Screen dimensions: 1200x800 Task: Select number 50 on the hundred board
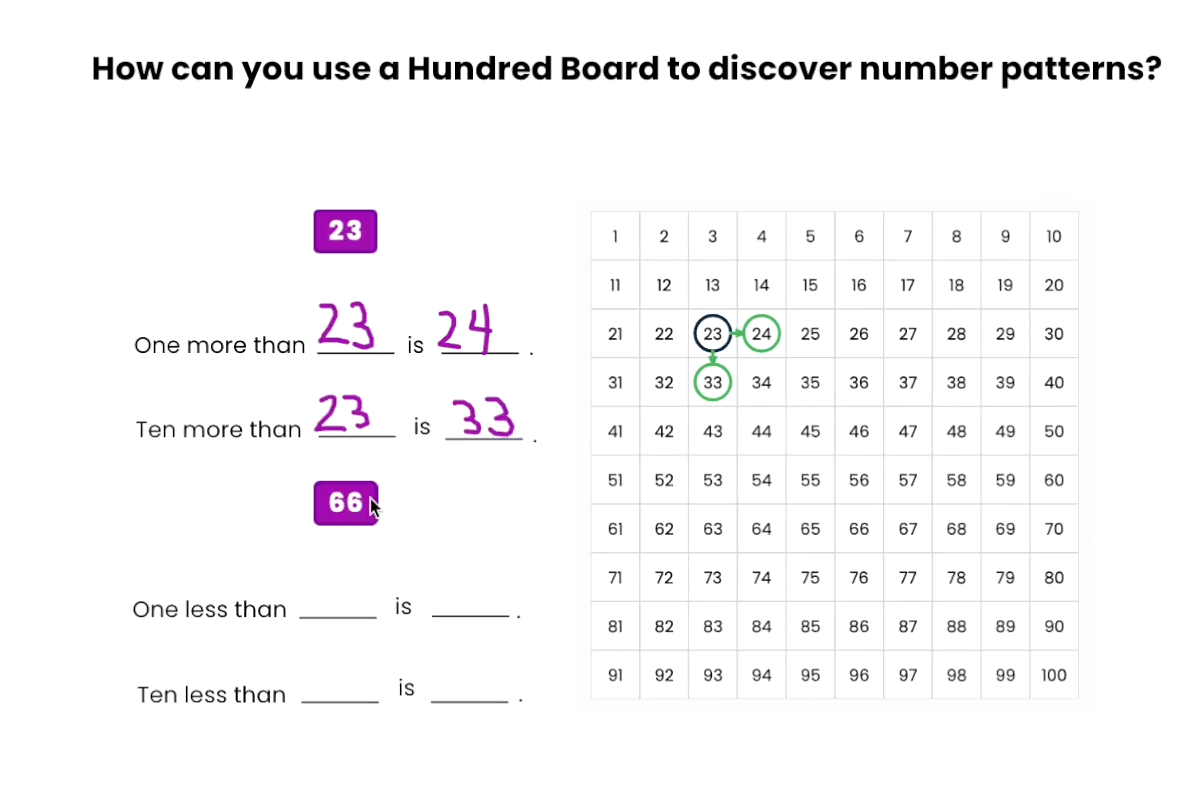[x=1054, y=432]
